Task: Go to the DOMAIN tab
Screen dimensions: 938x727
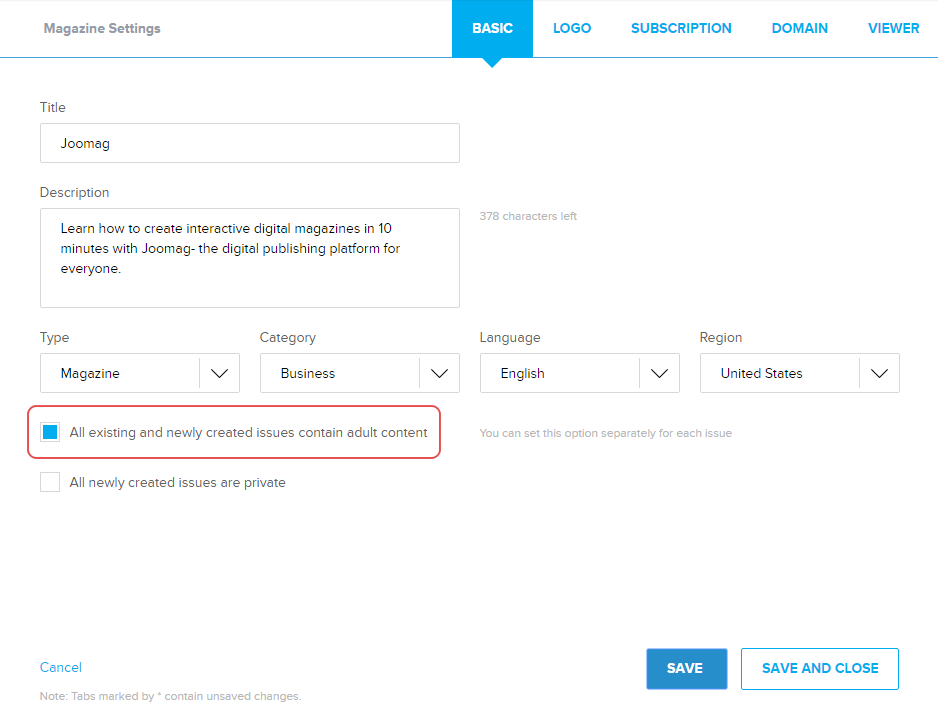Action: 799,28
